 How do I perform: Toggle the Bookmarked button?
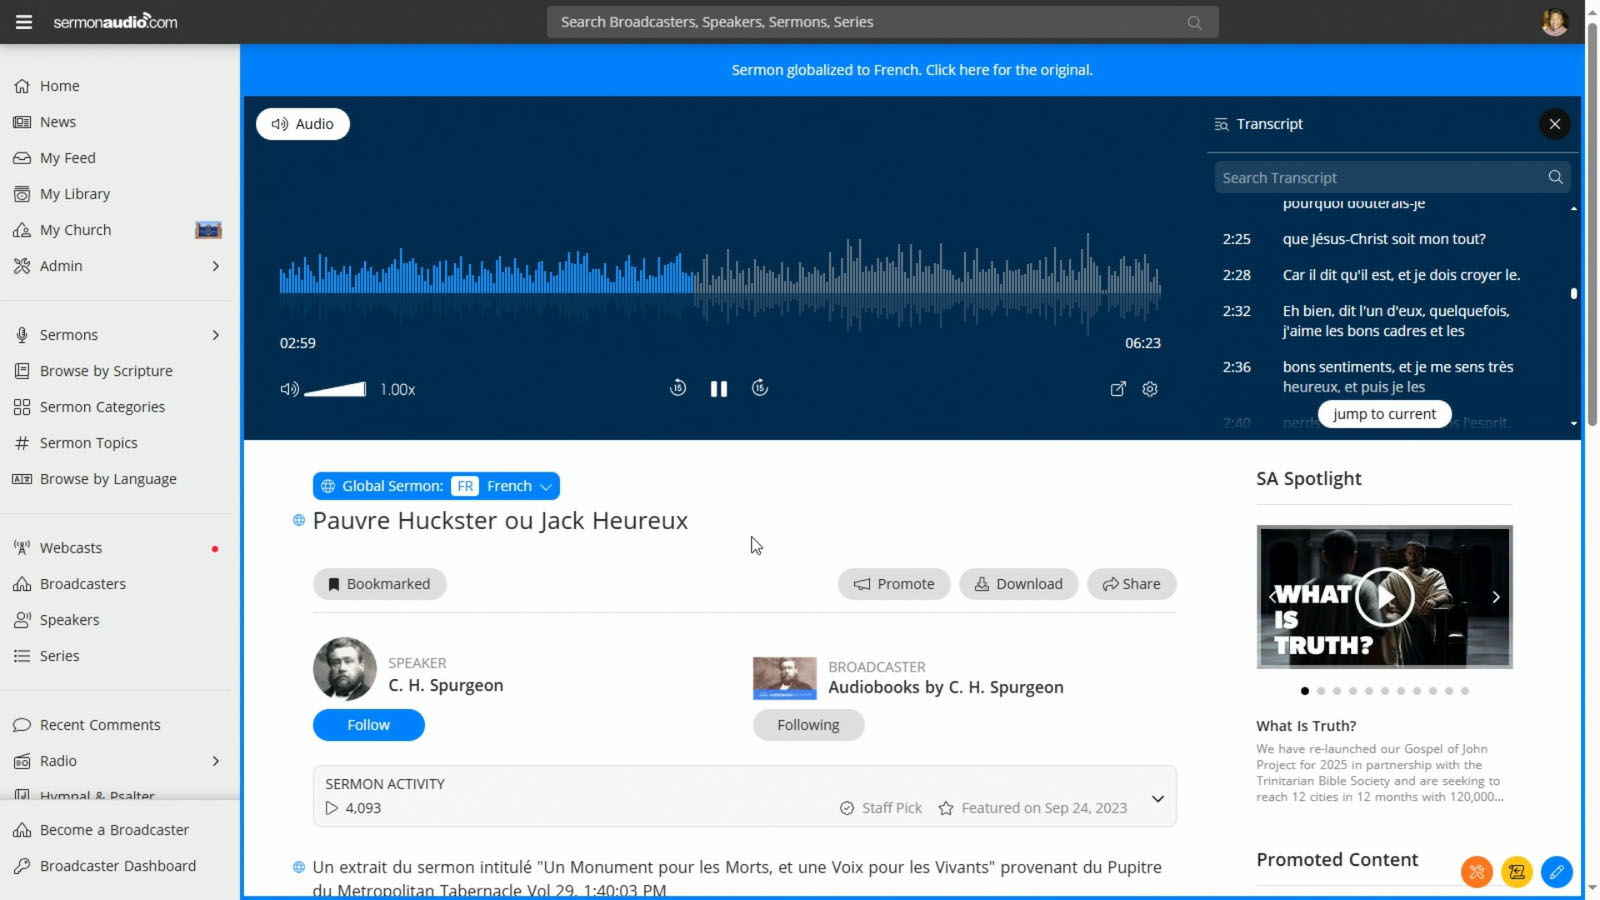pyautogui.click(x=379, y=584)
